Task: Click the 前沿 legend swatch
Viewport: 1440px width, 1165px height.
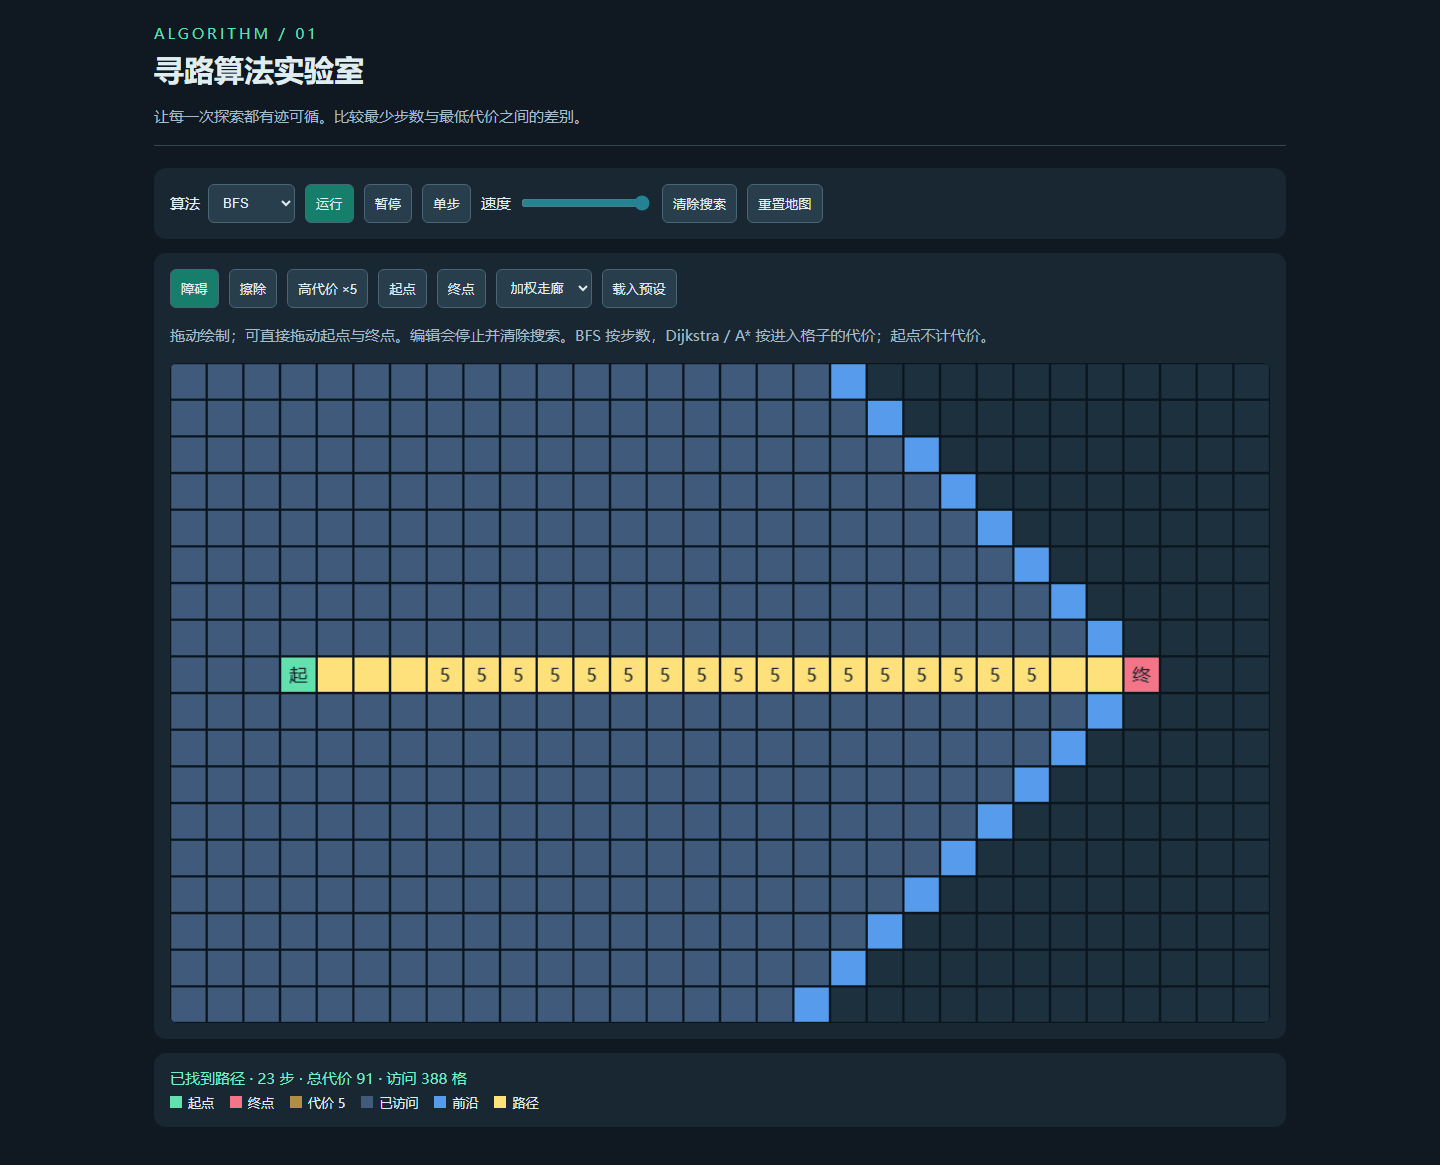Action: tap(440, 1103)
